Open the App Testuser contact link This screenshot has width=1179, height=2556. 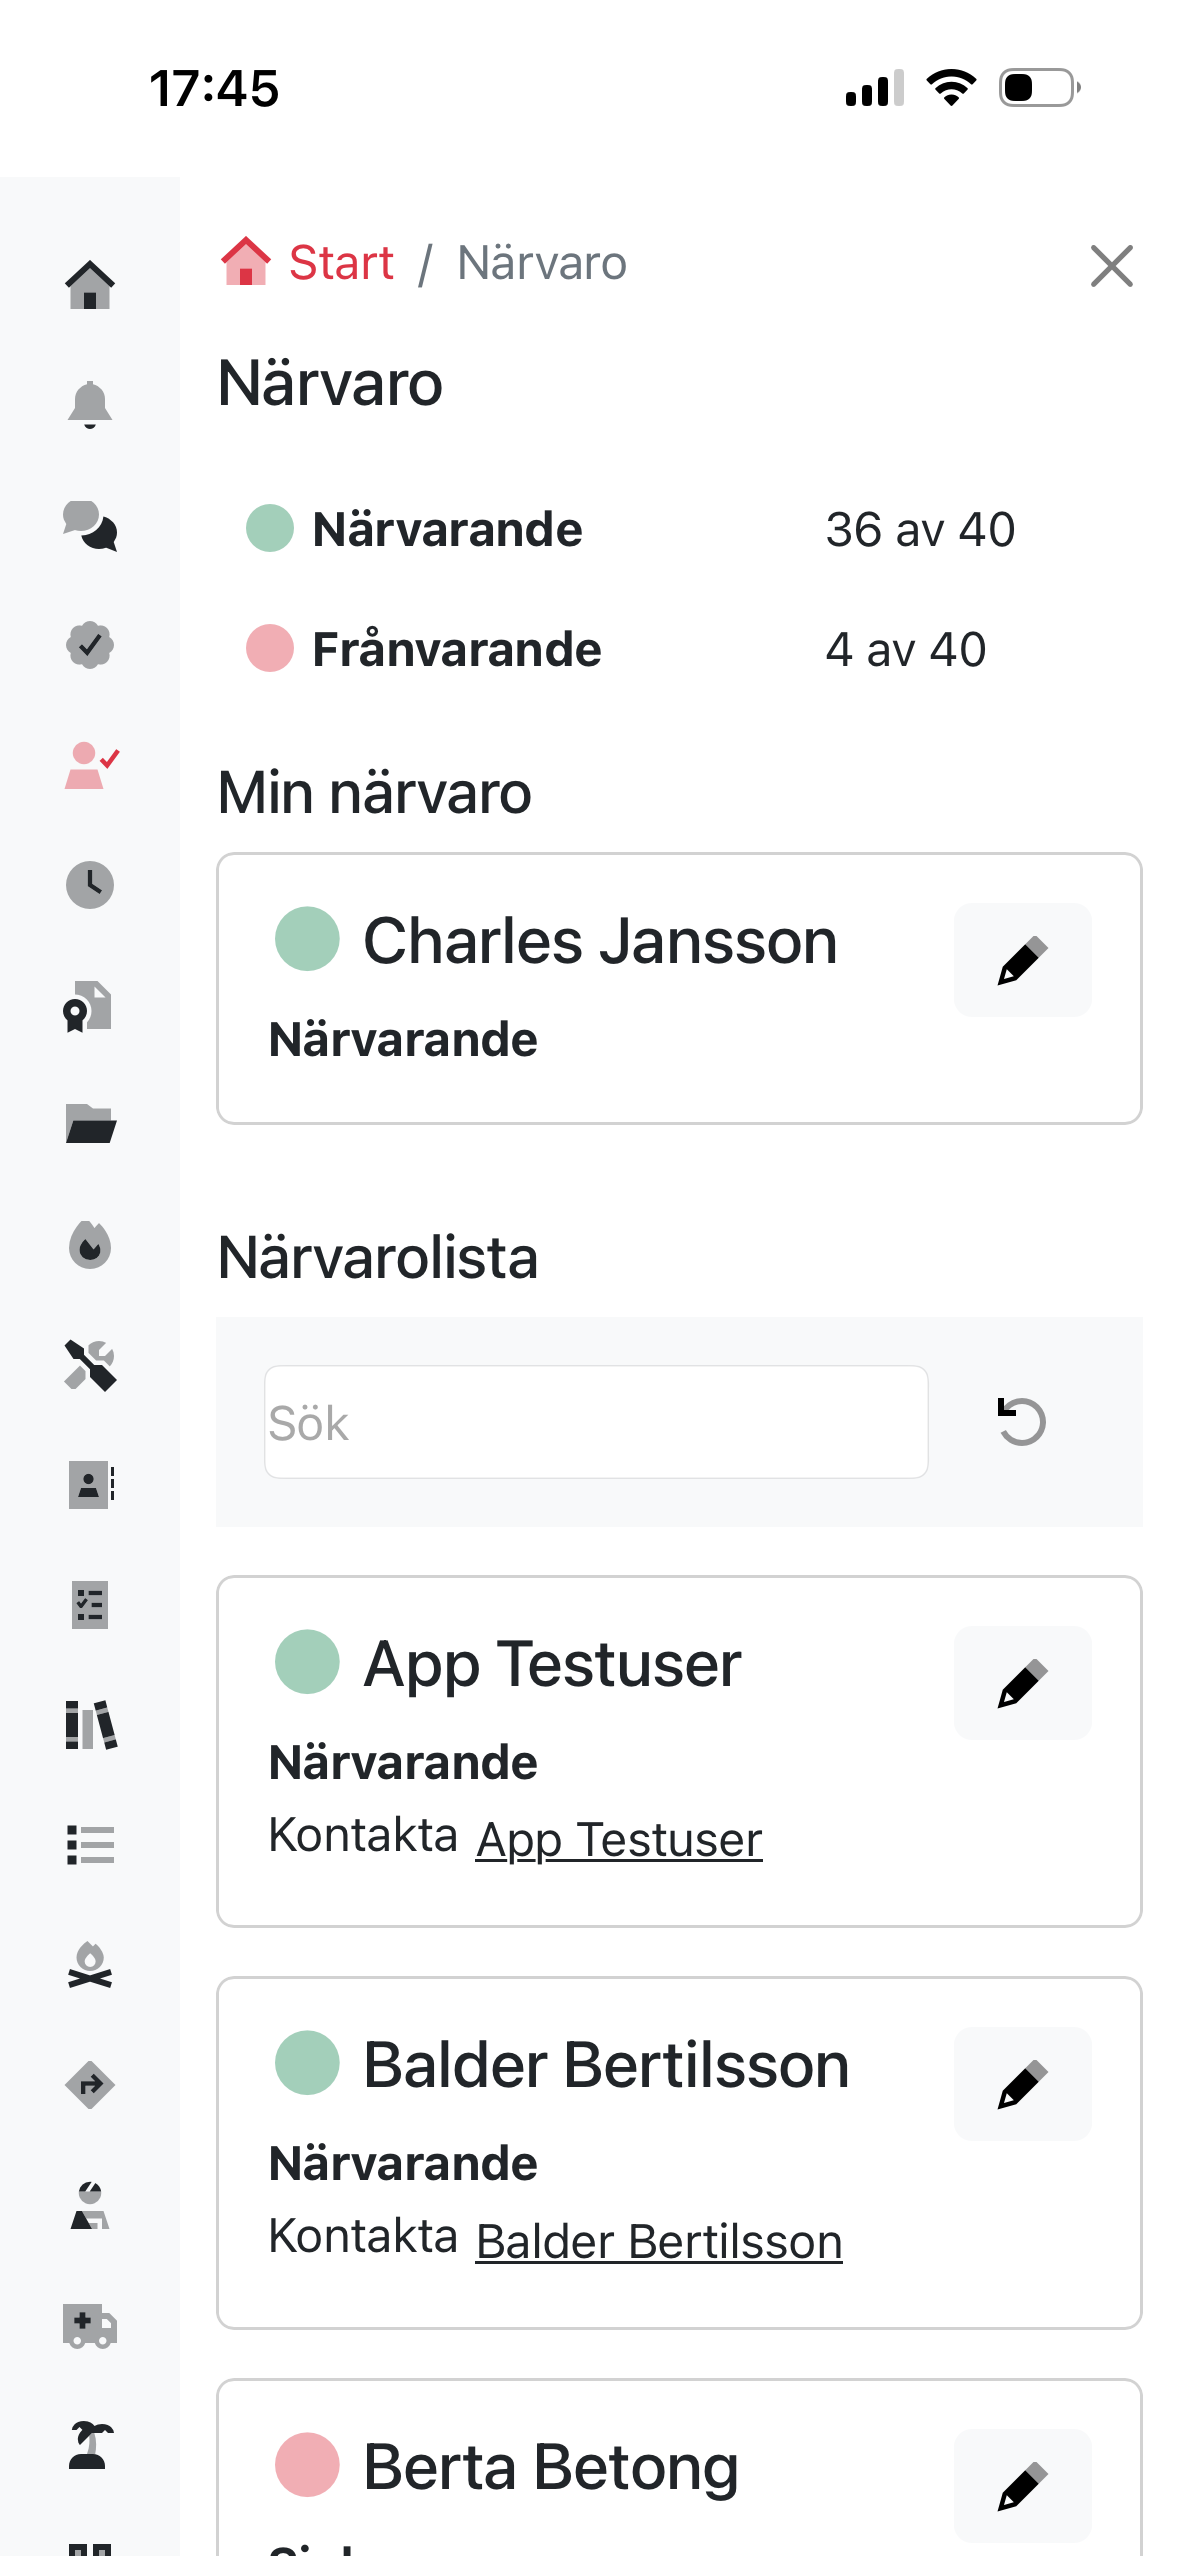(x=619, y=1840)
